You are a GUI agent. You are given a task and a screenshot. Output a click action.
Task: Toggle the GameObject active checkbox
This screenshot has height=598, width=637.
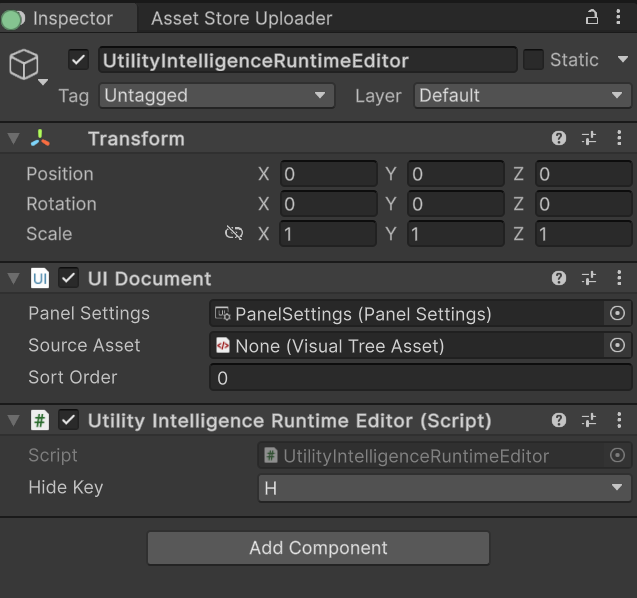coord(78,60)
